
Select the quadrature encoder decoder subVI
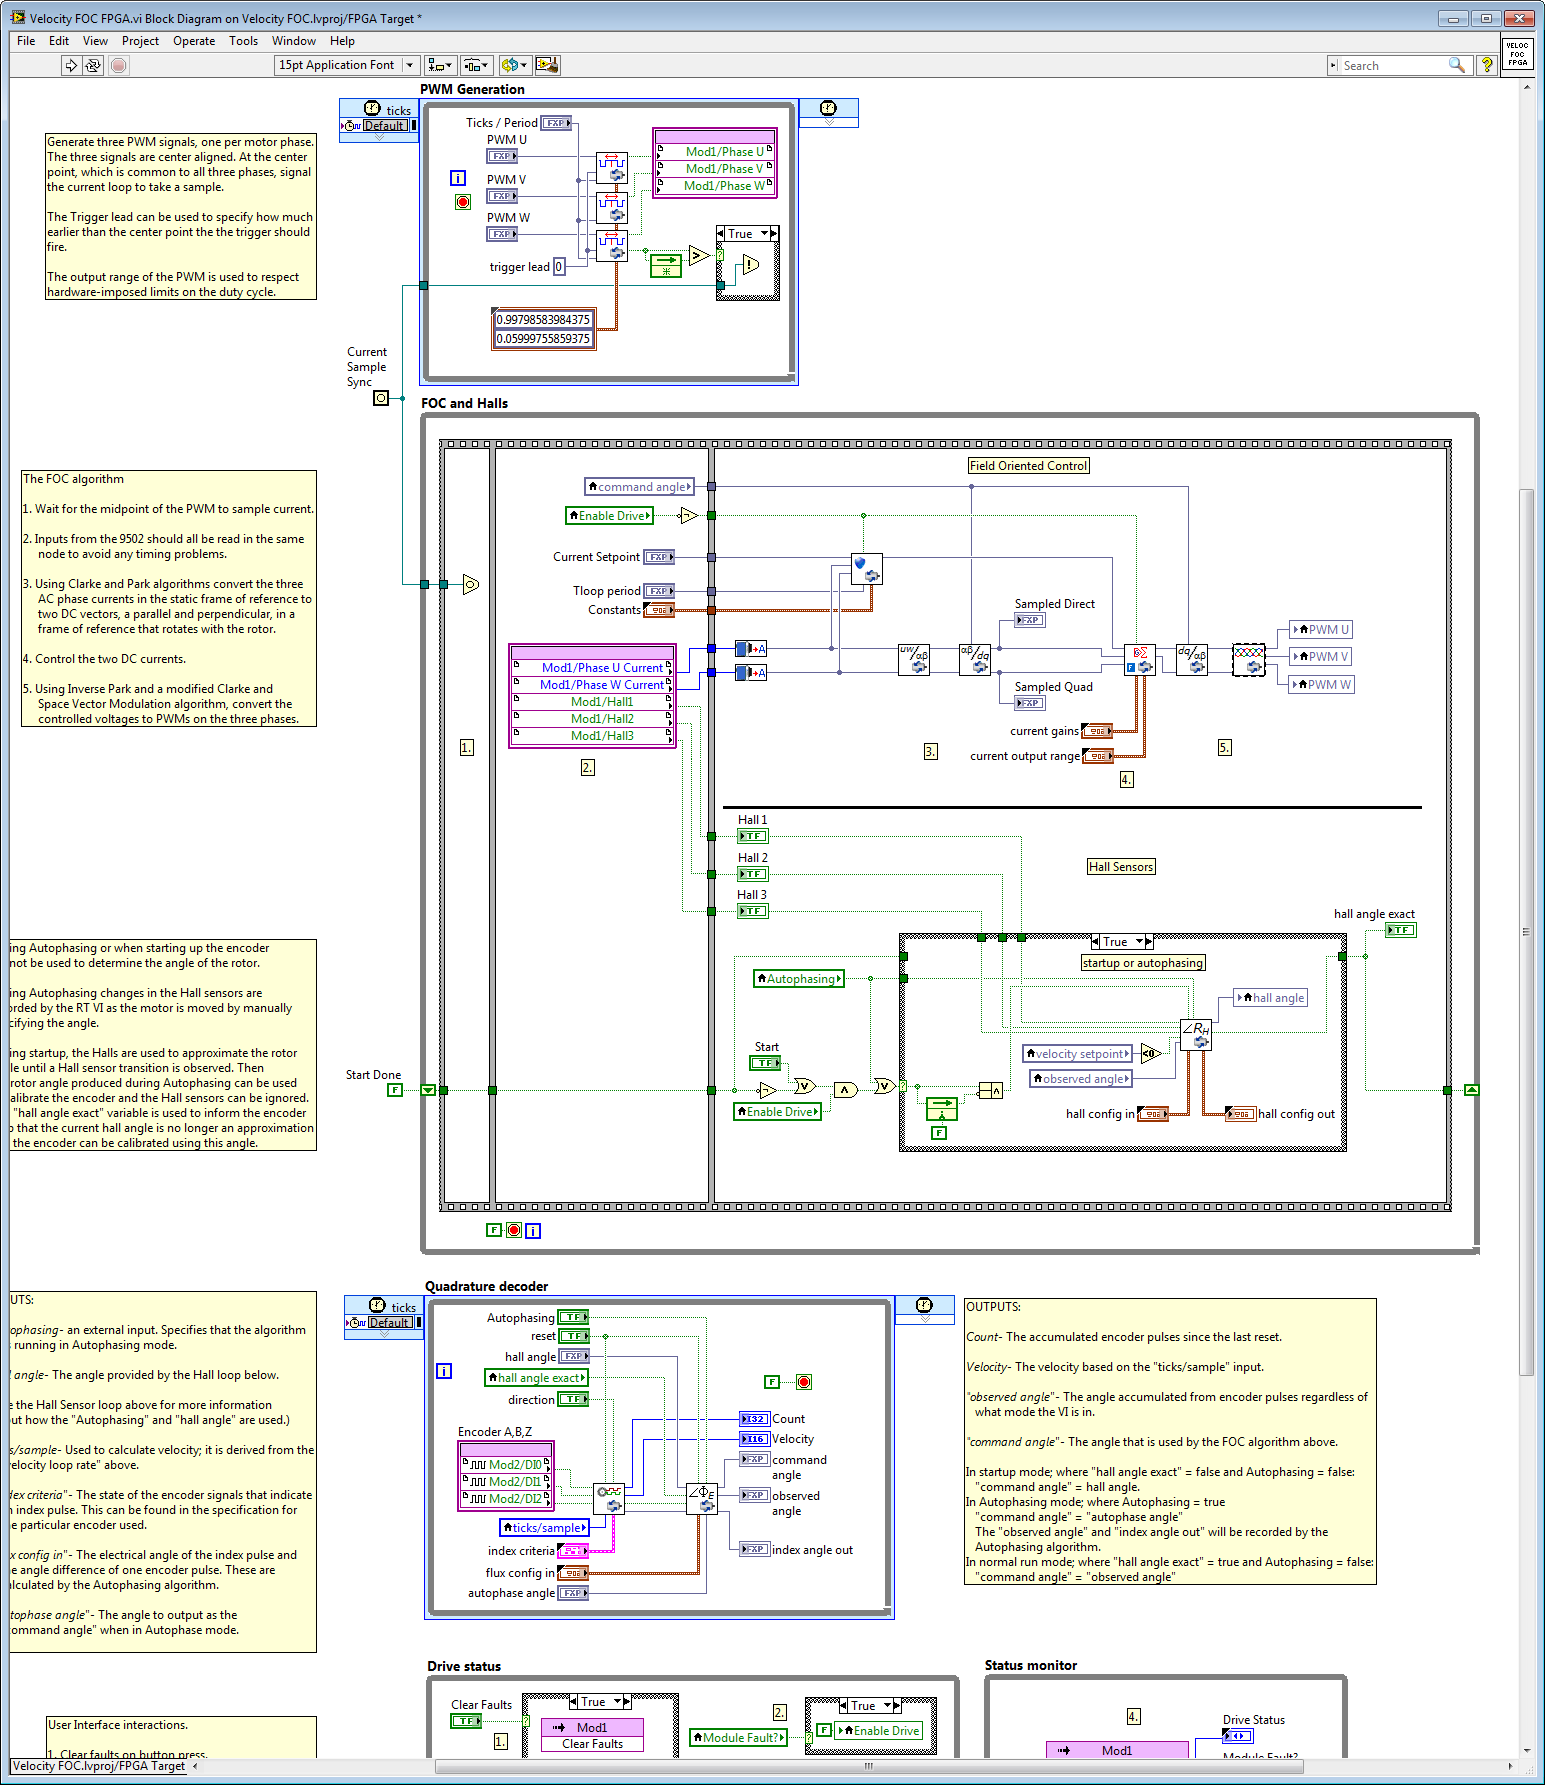tap(609, 1498)
